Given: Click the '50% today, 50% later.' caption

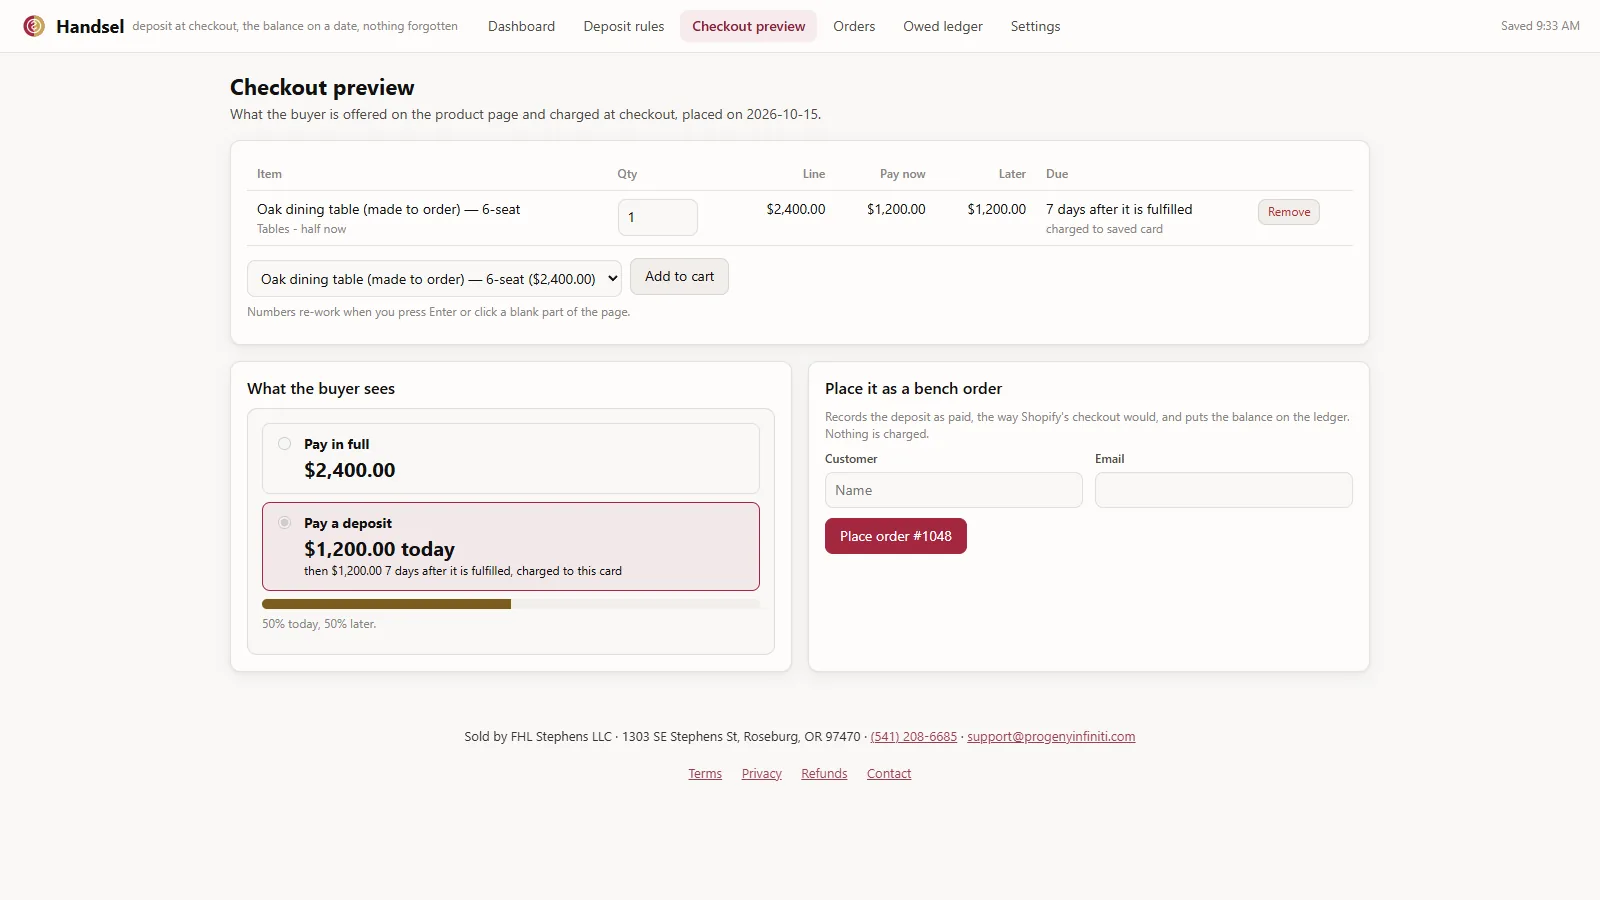Looking at the screenshot, I should coord(319,624).
